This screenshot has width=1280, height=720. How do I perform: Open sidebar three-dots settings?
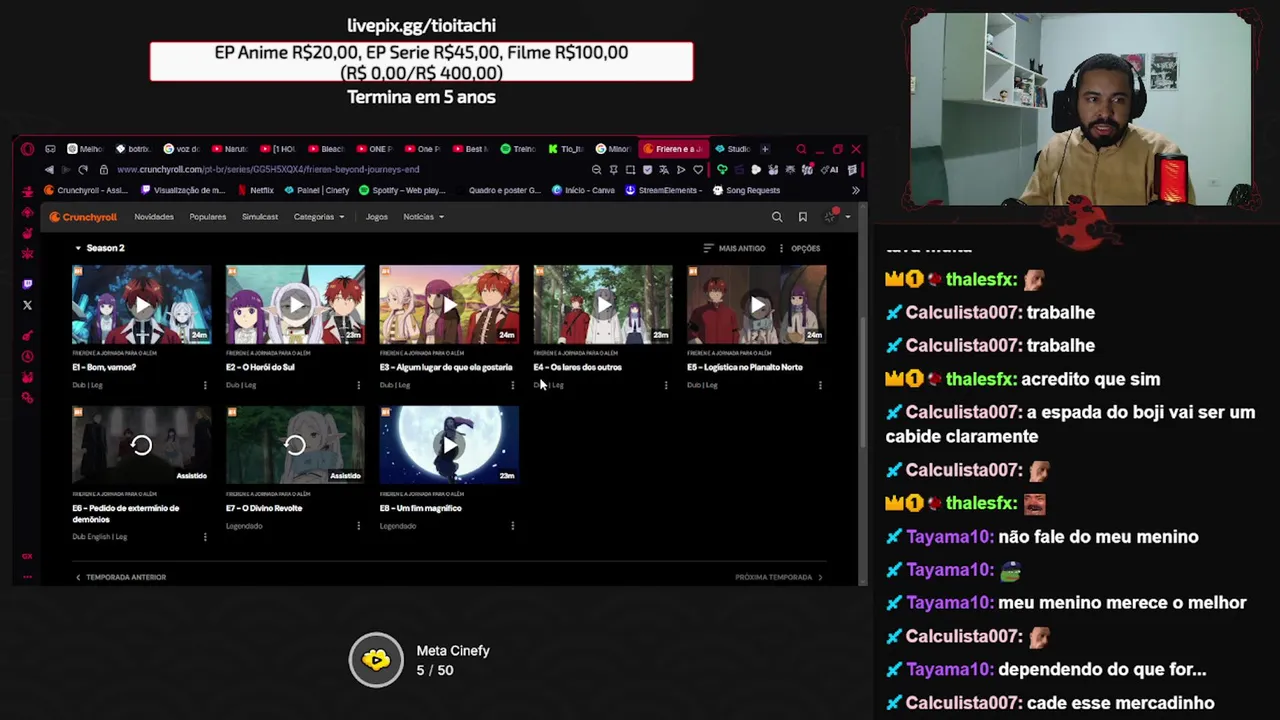27,577
